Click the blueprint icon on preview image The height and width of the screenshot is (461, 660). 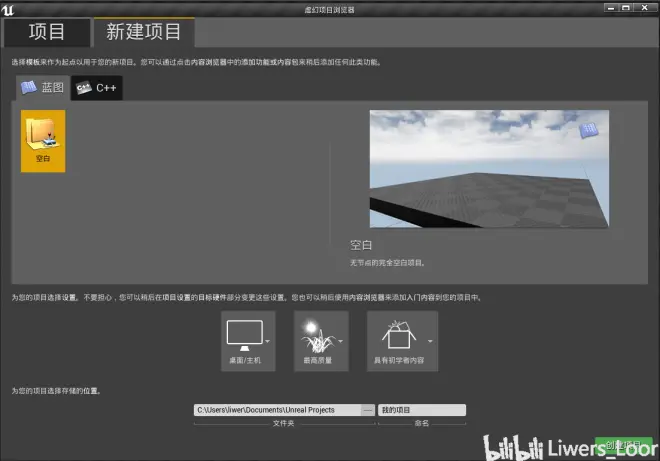click(x=588, y=130)
